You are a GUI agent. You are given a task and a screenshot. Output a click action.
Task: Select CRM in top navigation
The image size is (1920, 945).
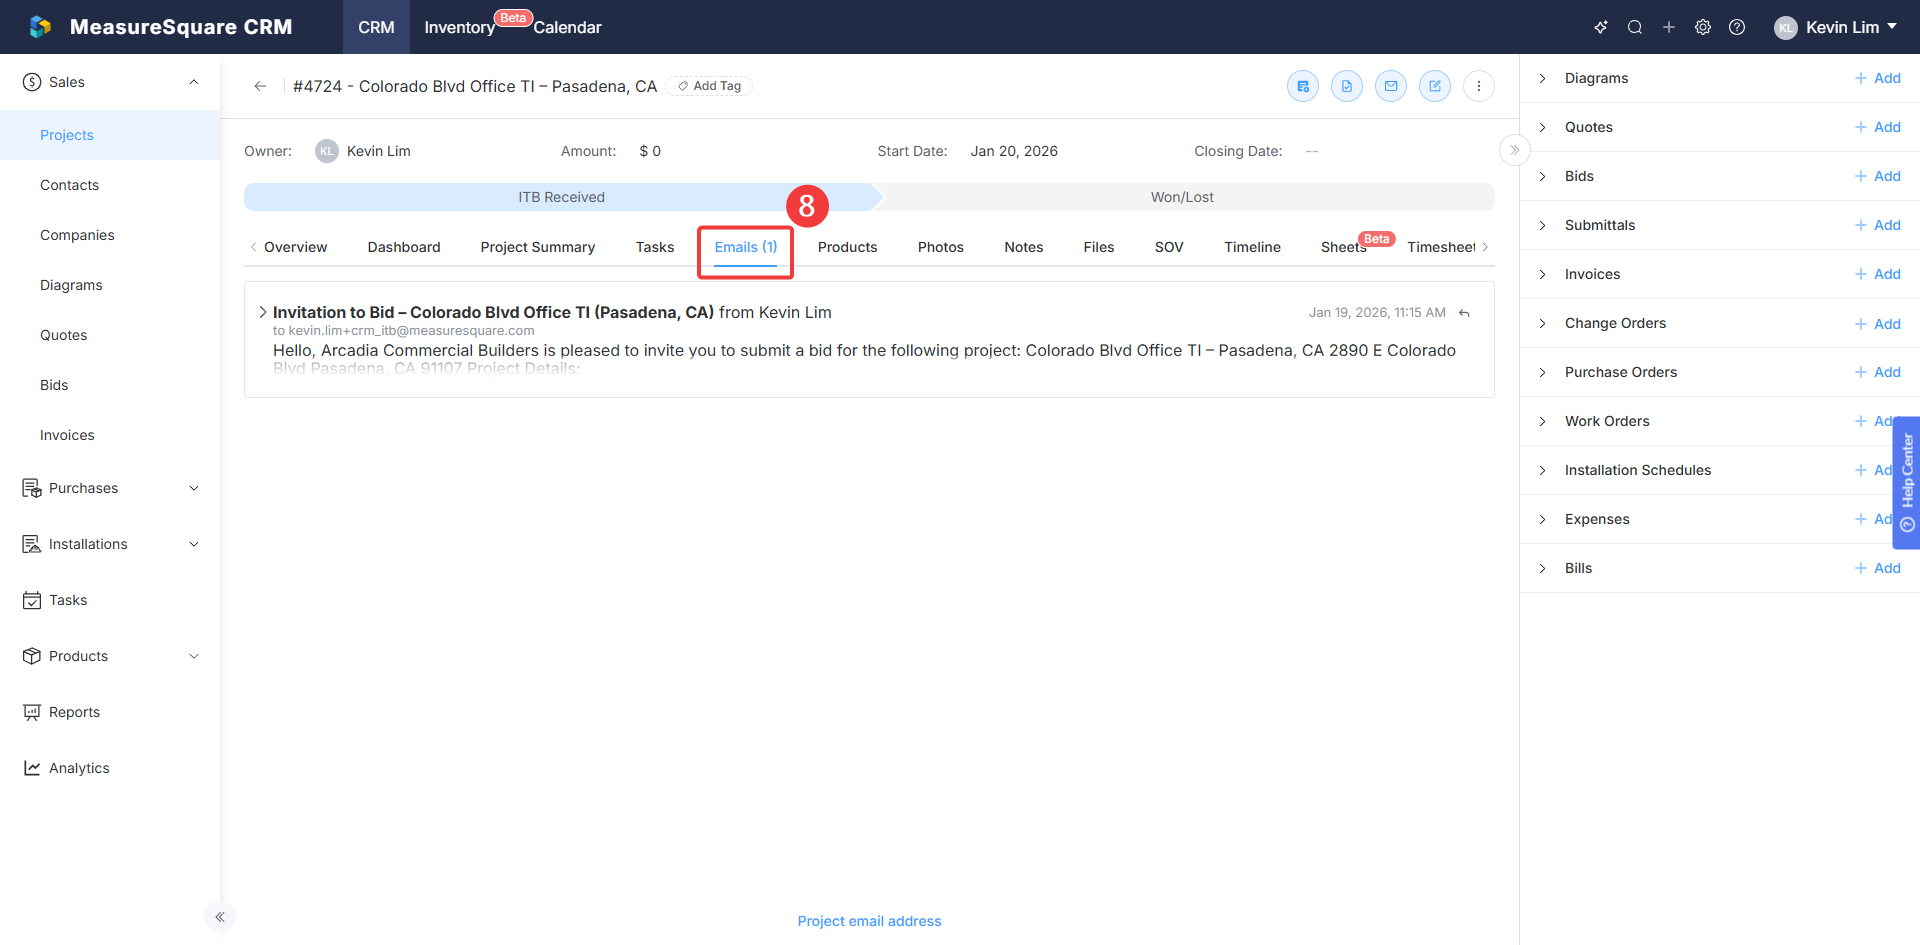click(x=376, y=27)
